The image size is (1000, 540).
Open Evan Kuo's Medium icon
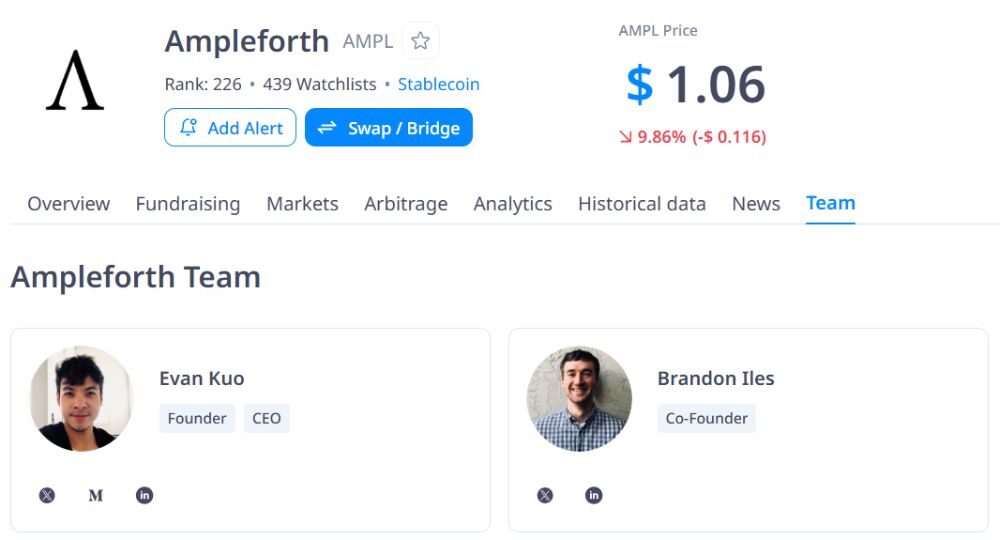click(96, 495)
